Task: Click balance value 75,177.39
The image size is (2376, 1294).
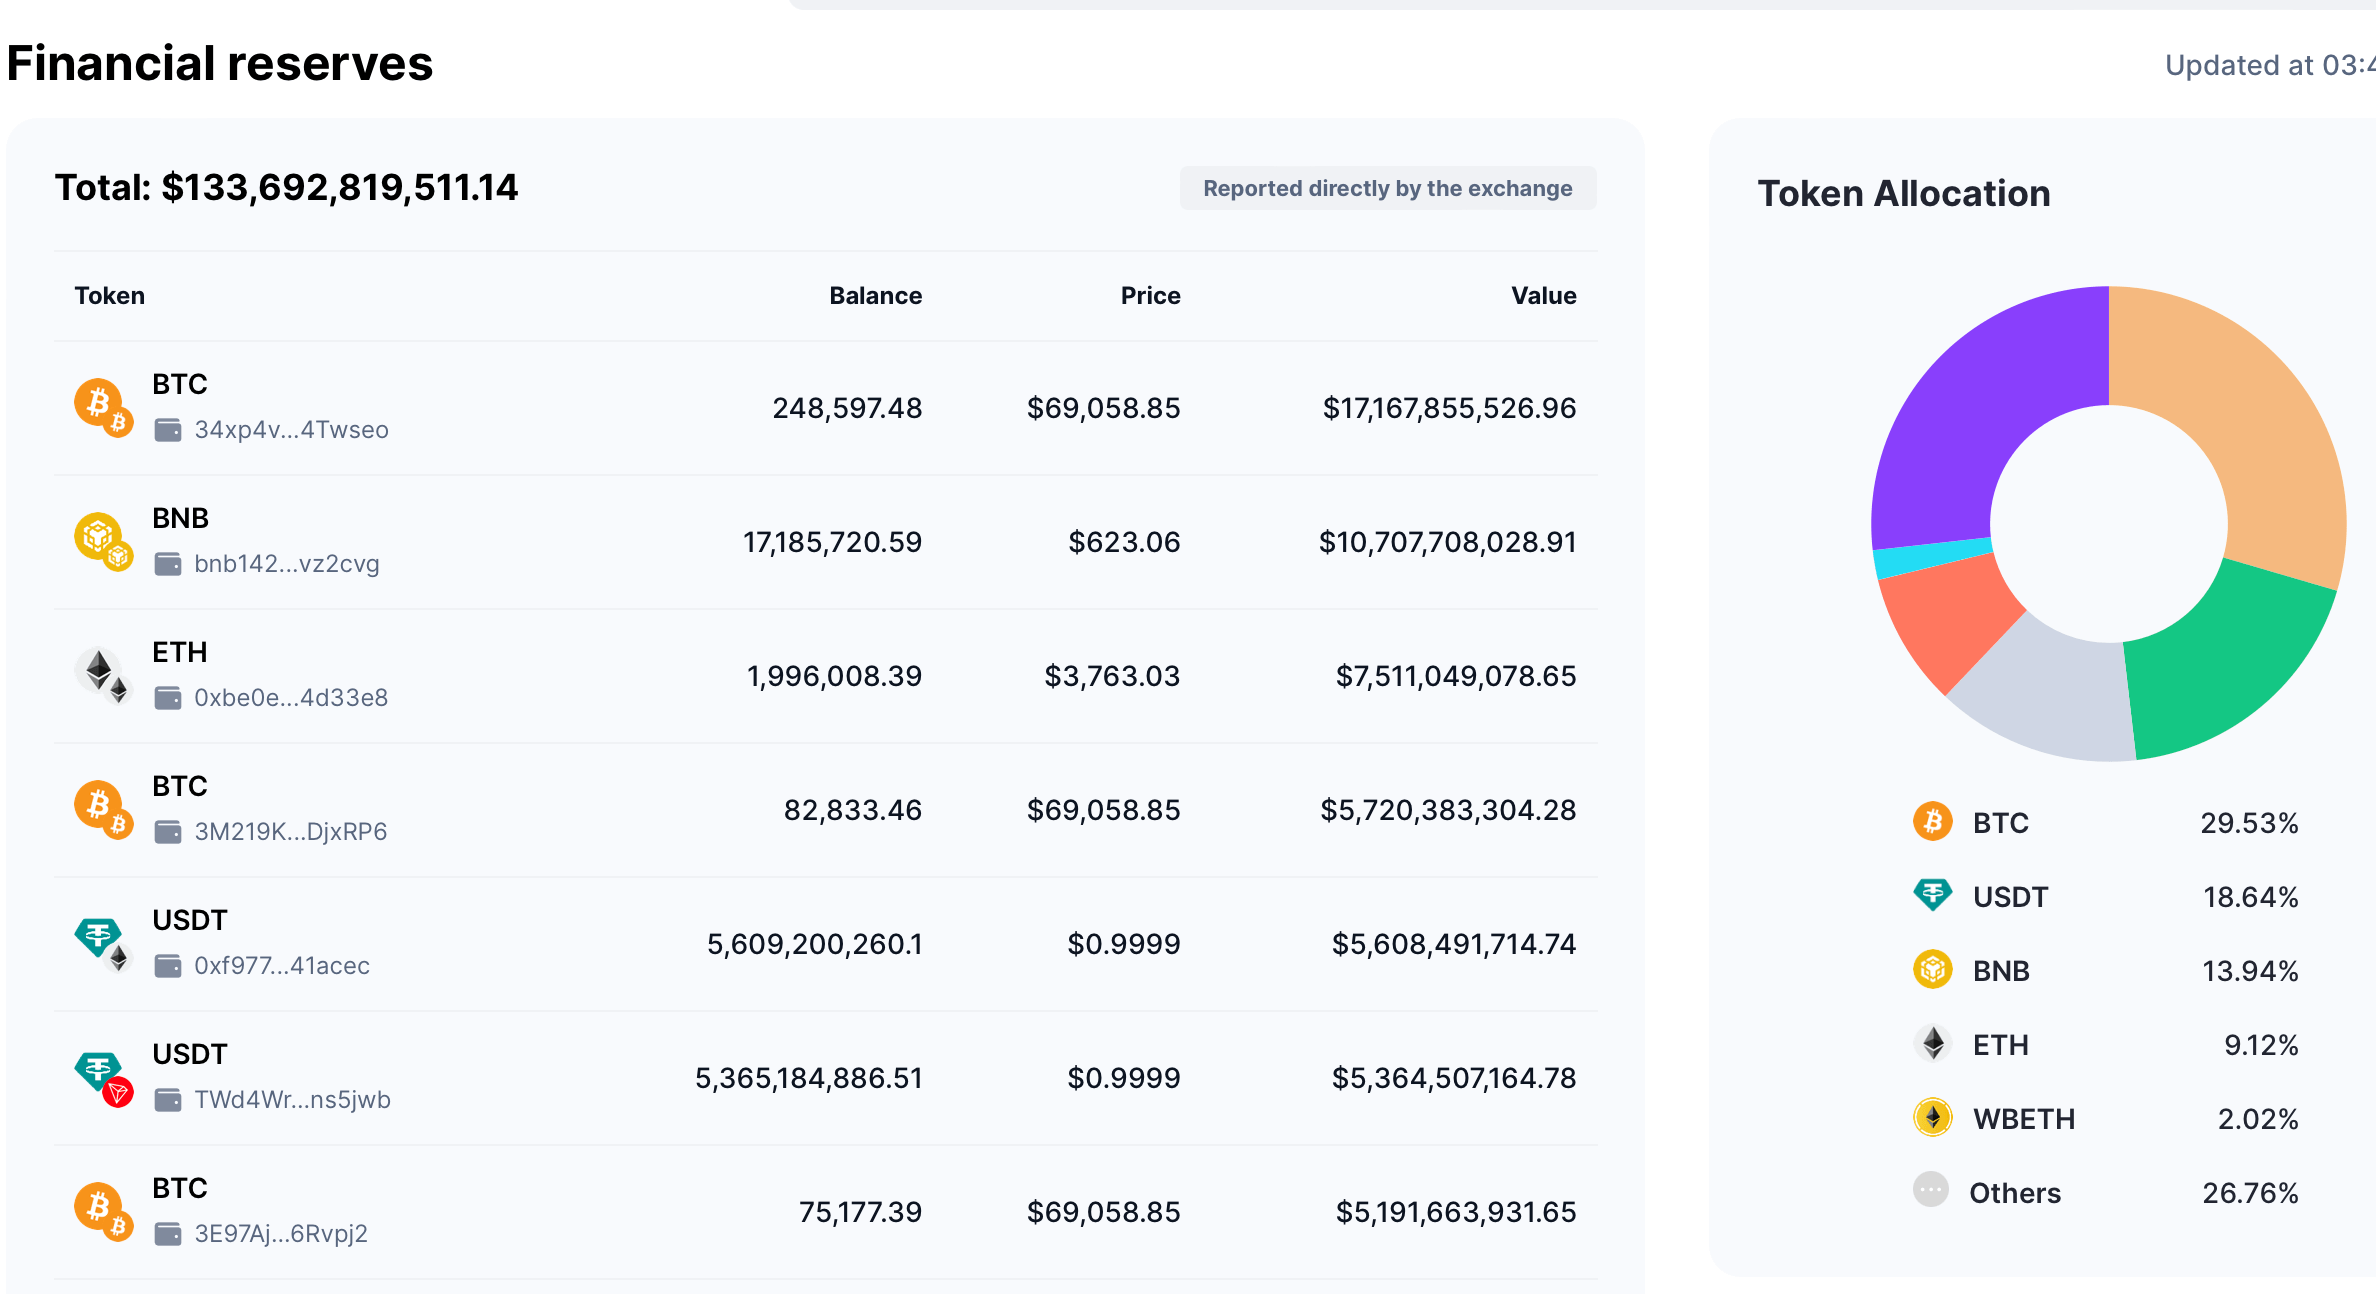Action: (x=861, y=1212)
